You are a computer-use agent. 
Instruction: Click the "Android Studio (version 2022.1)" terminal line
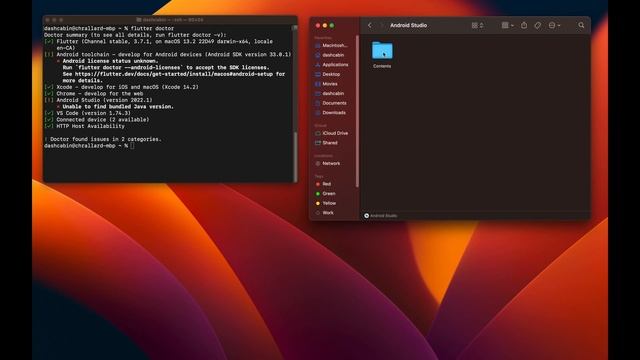coord(104,100)
